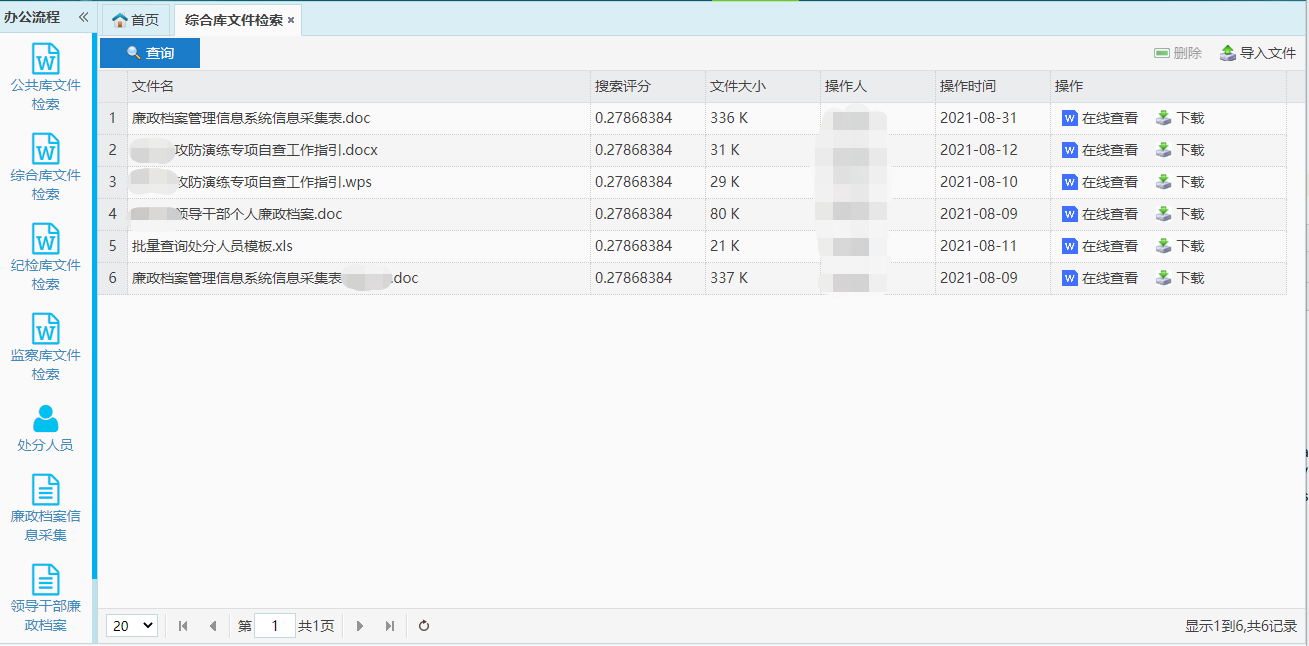Click the 导入文件 import button
The width and height of the screenshot is (1309, 646).
point(1258,53)
